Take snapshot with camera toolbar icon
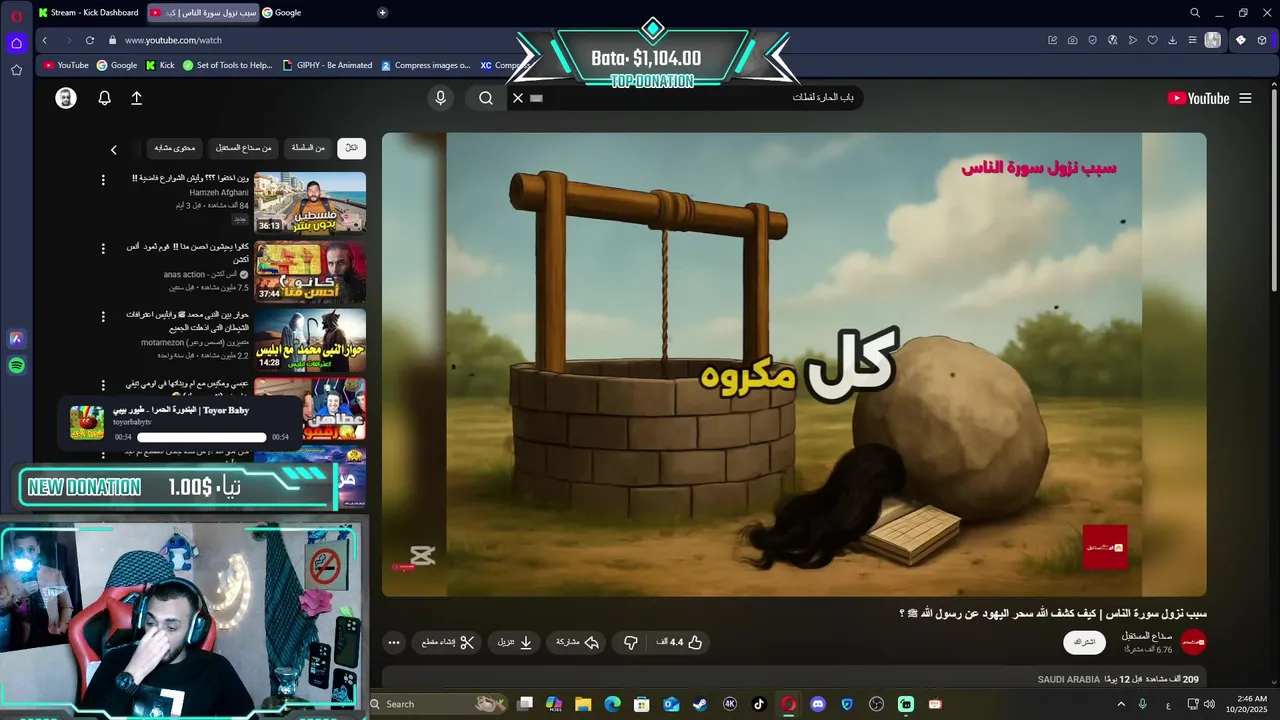Screen dimensions: 1280x720 coord(1072,40)
